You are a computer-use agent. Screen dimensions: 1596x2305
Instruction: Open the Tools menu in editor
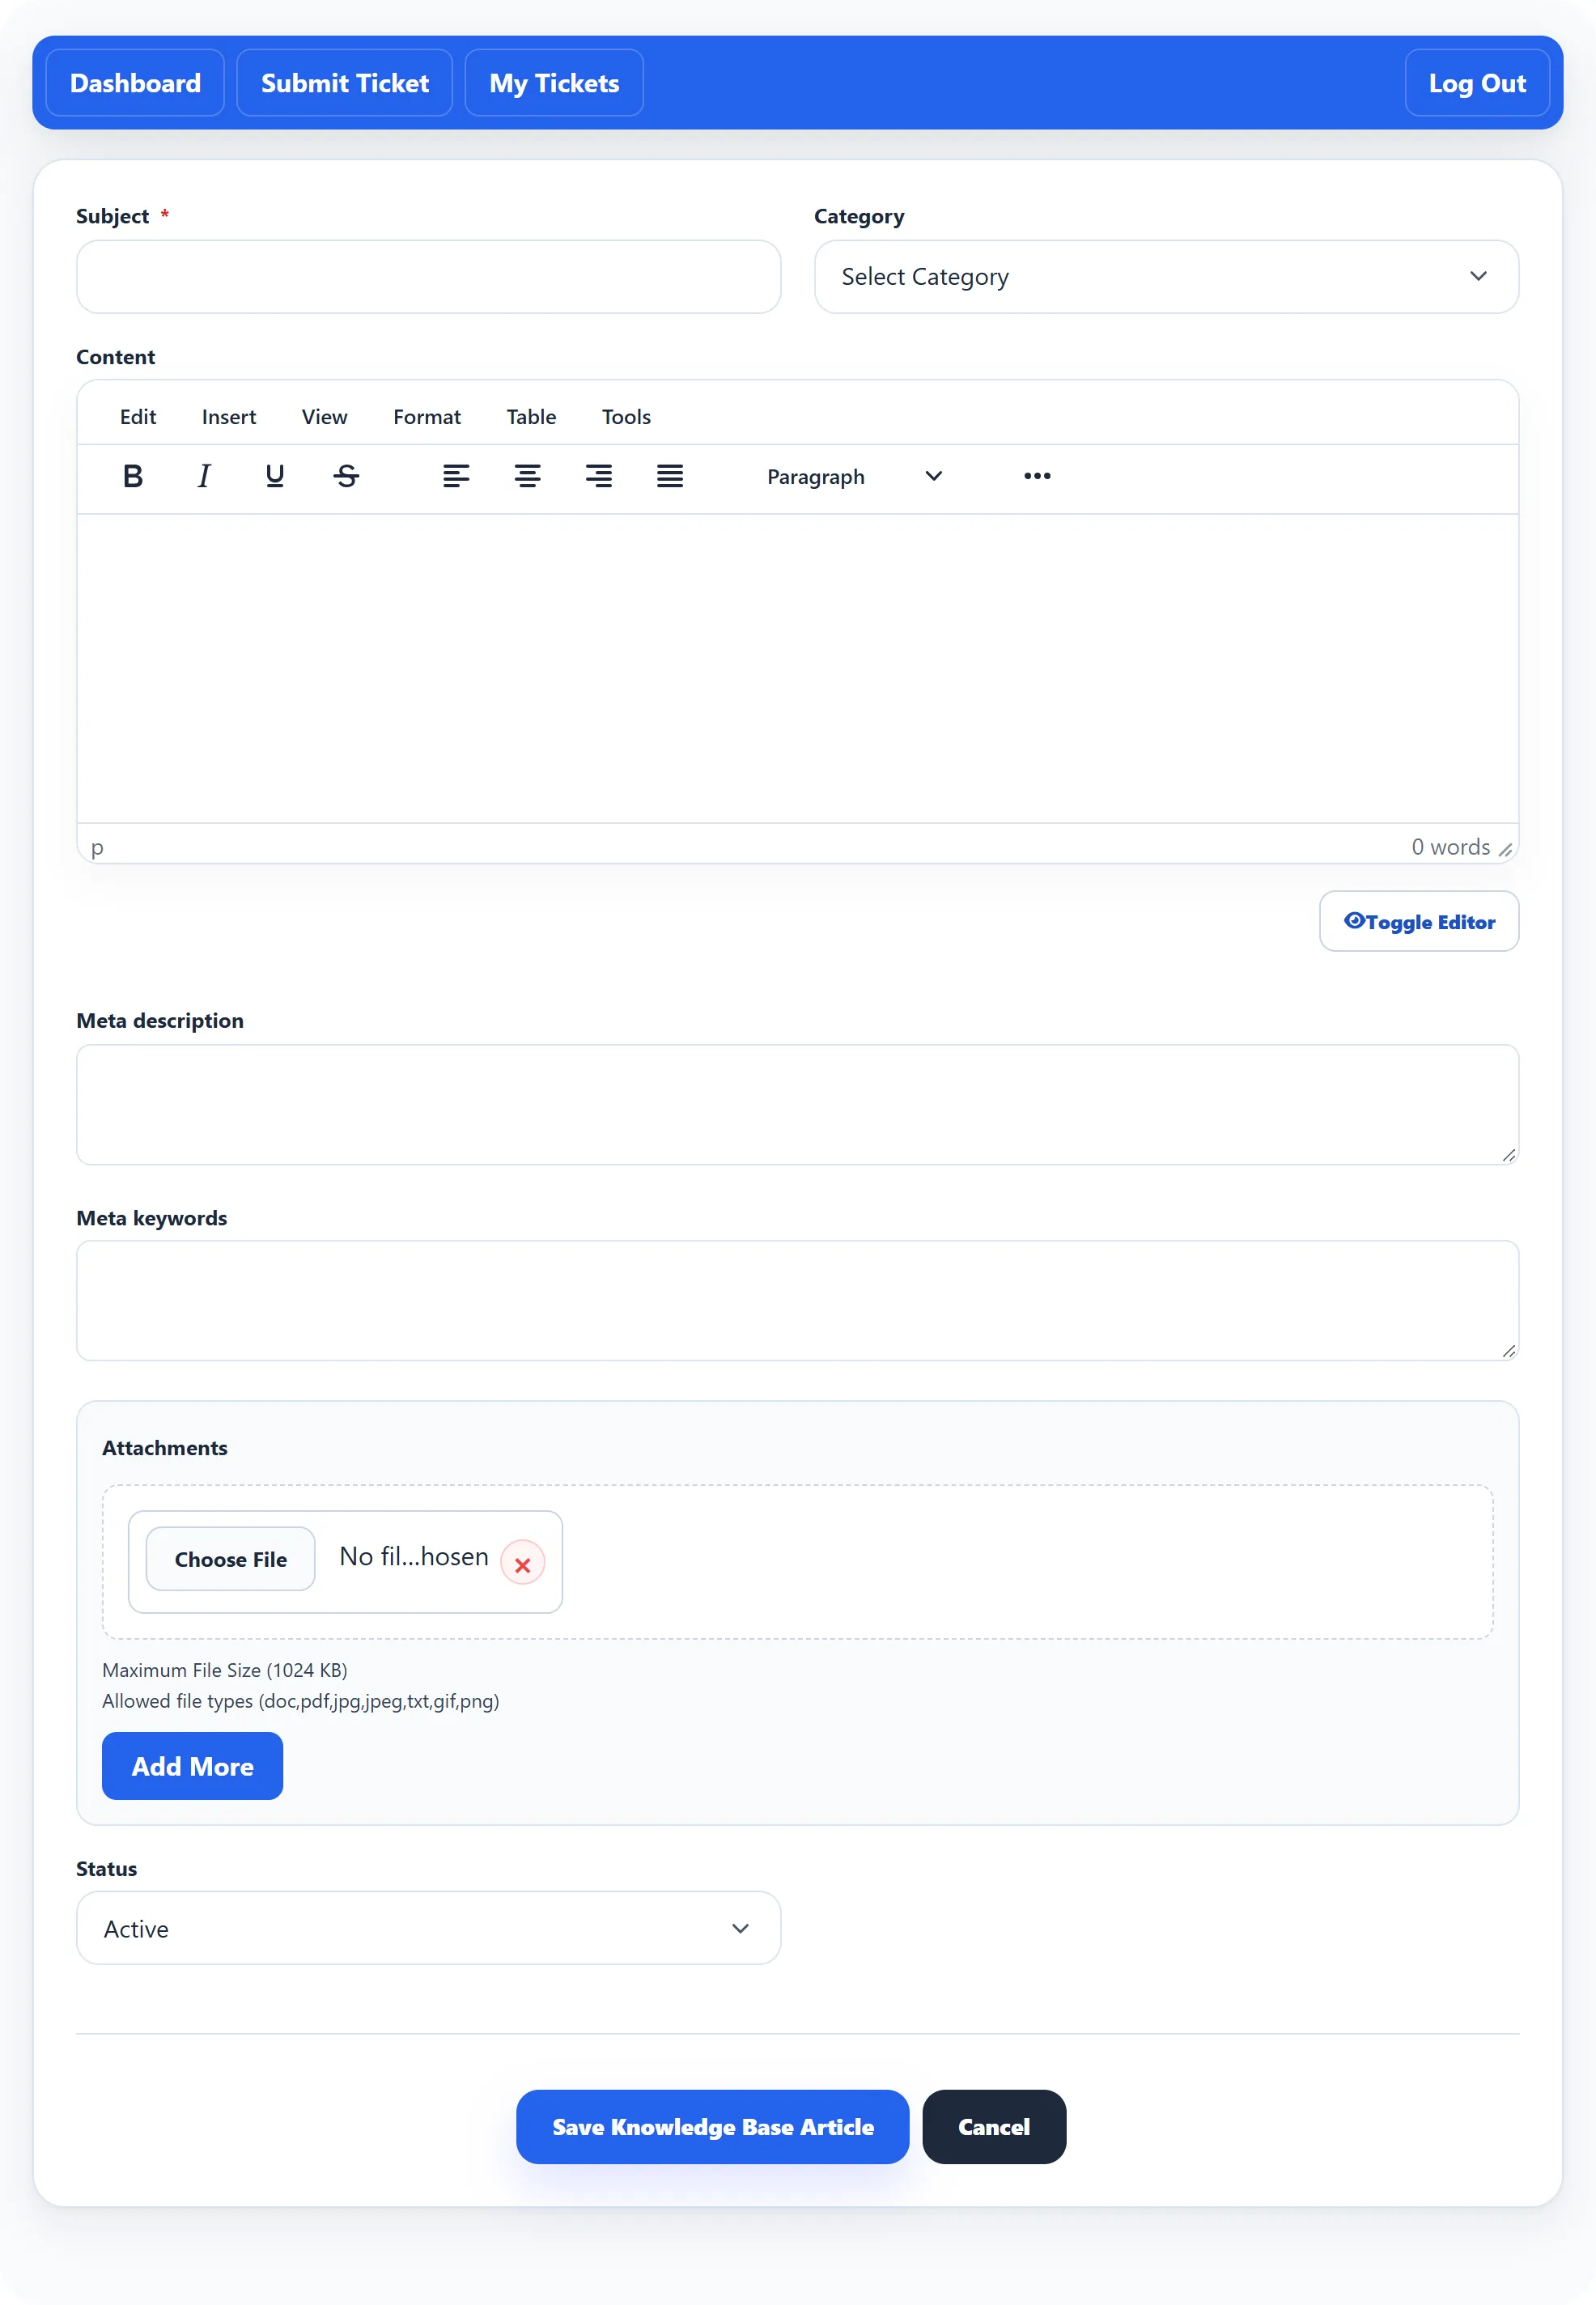pyautogui.click(x=626, y=417)
